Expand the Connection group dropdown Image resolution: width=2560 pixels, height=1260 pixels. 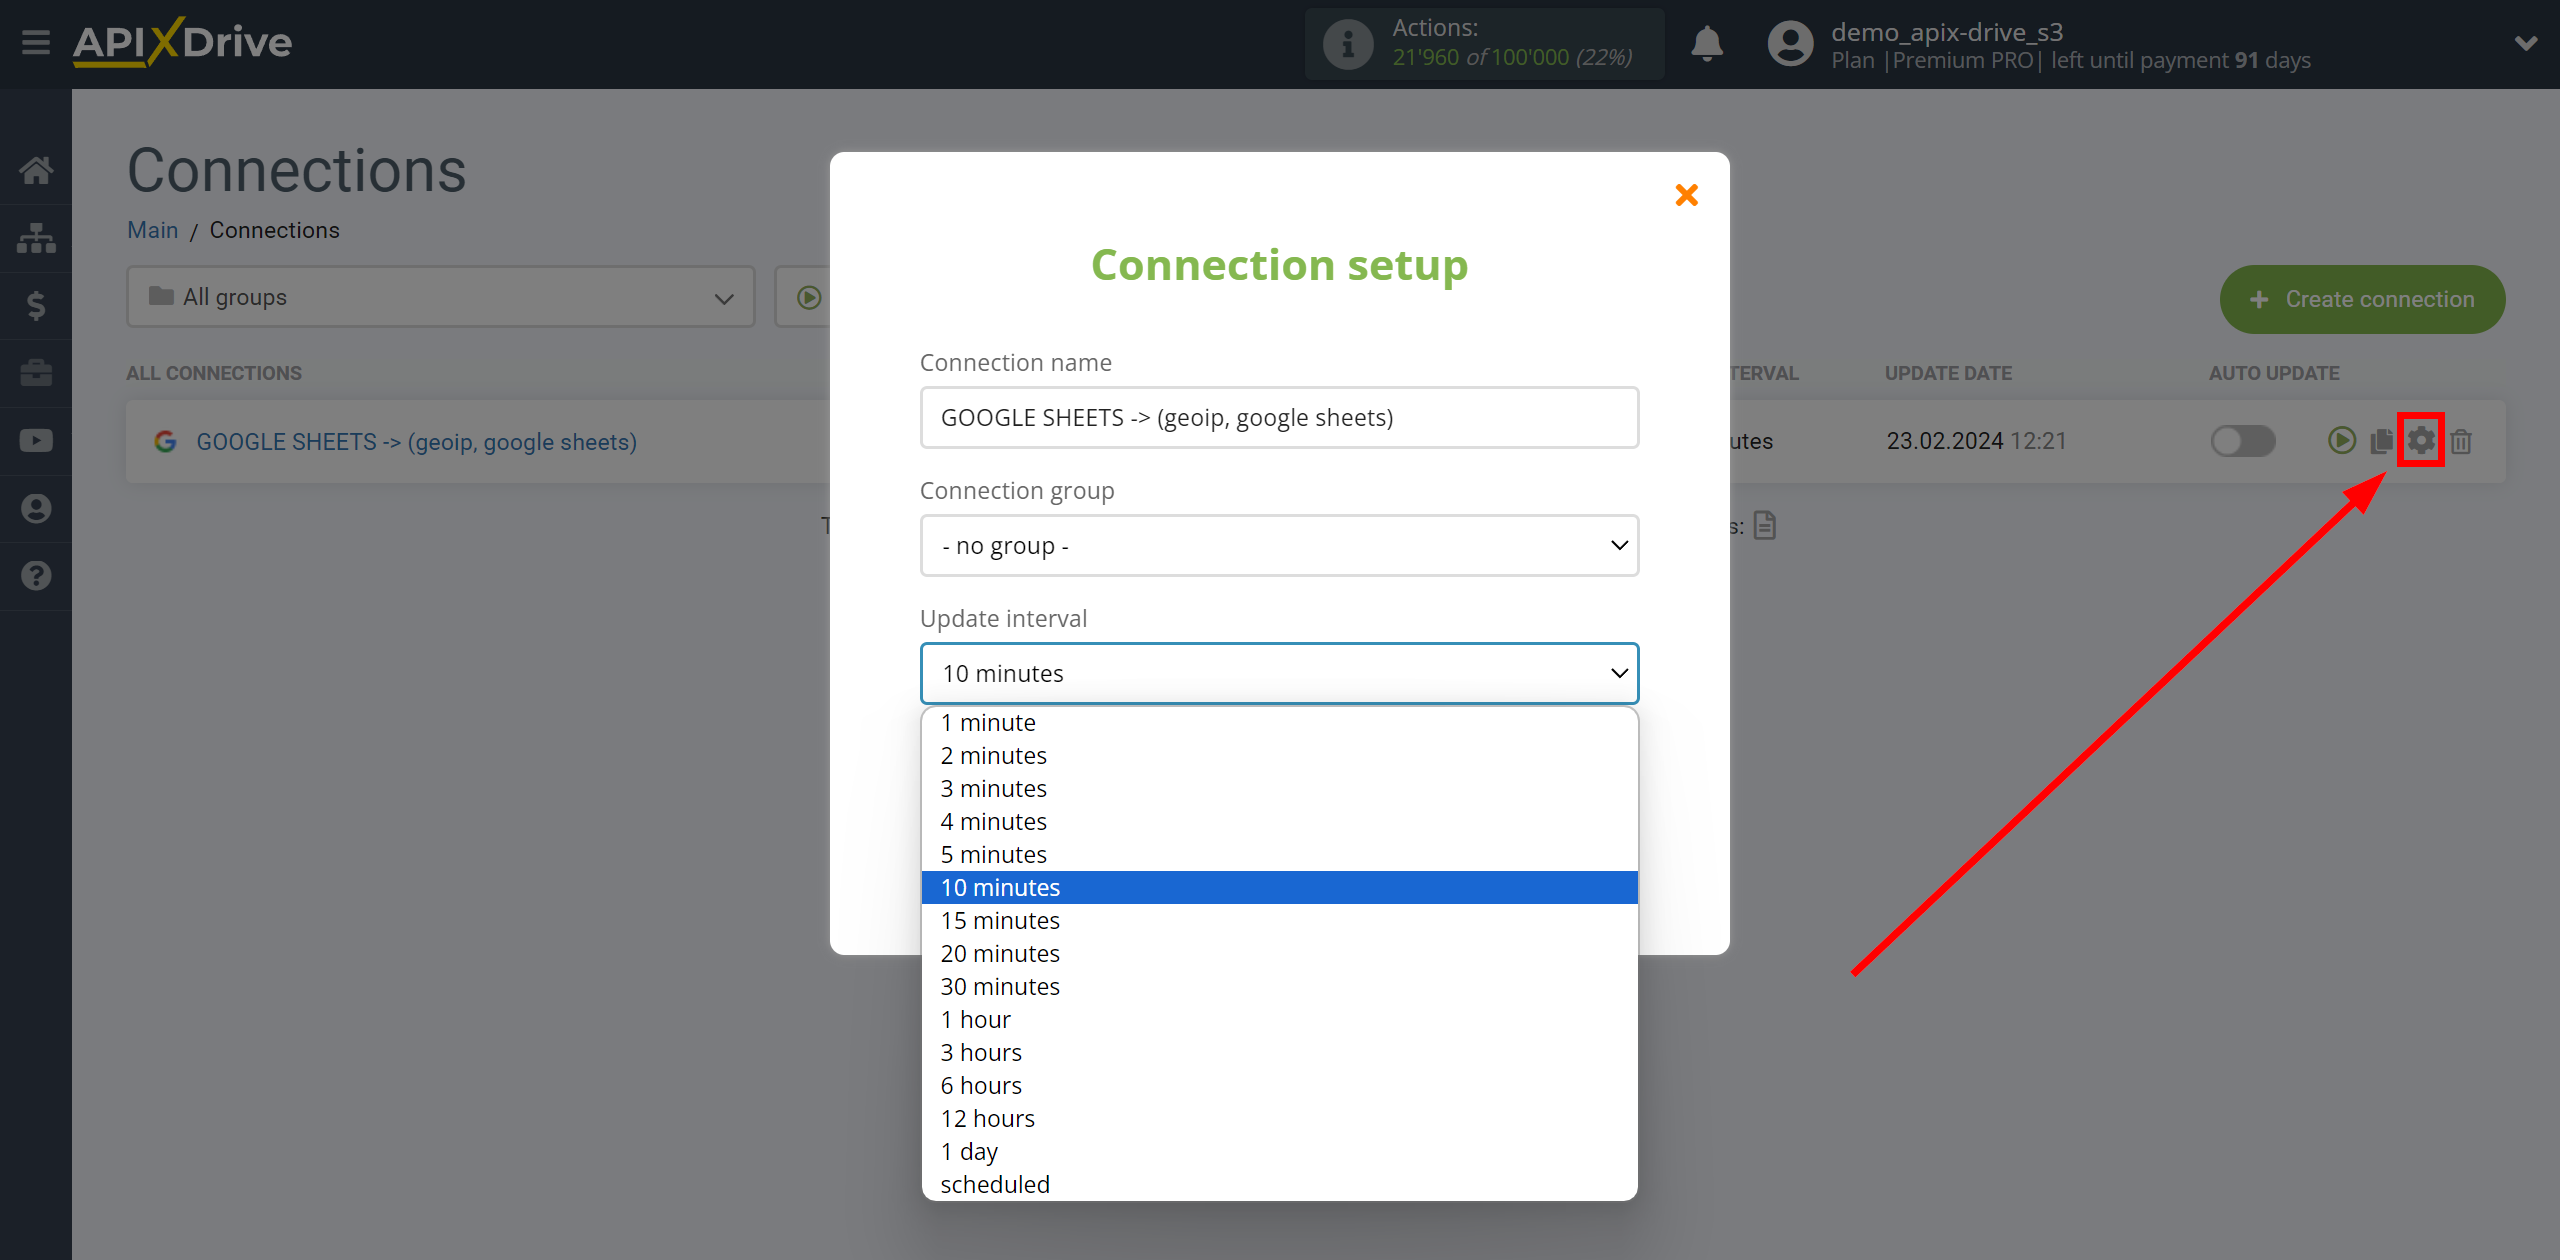1278,545
